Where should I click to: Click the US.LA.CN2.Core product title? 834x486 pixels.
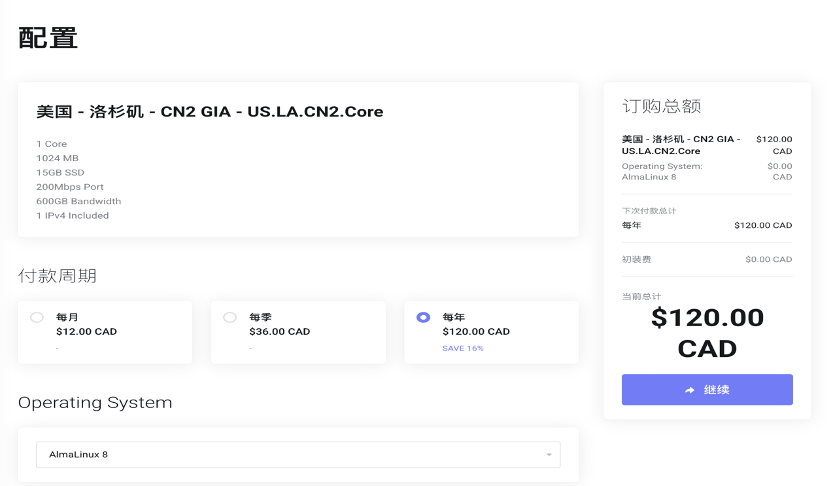tap(210, 112)
